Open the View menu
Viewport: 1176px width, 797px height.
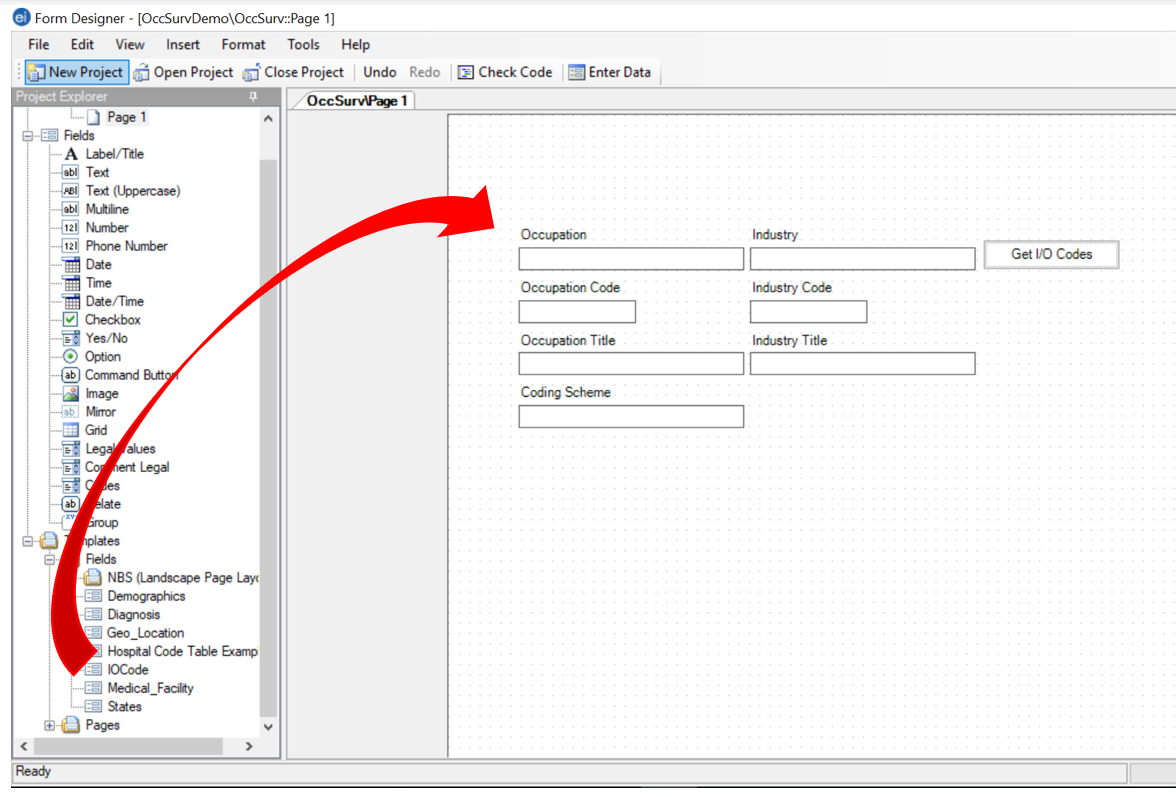(130, 44)
